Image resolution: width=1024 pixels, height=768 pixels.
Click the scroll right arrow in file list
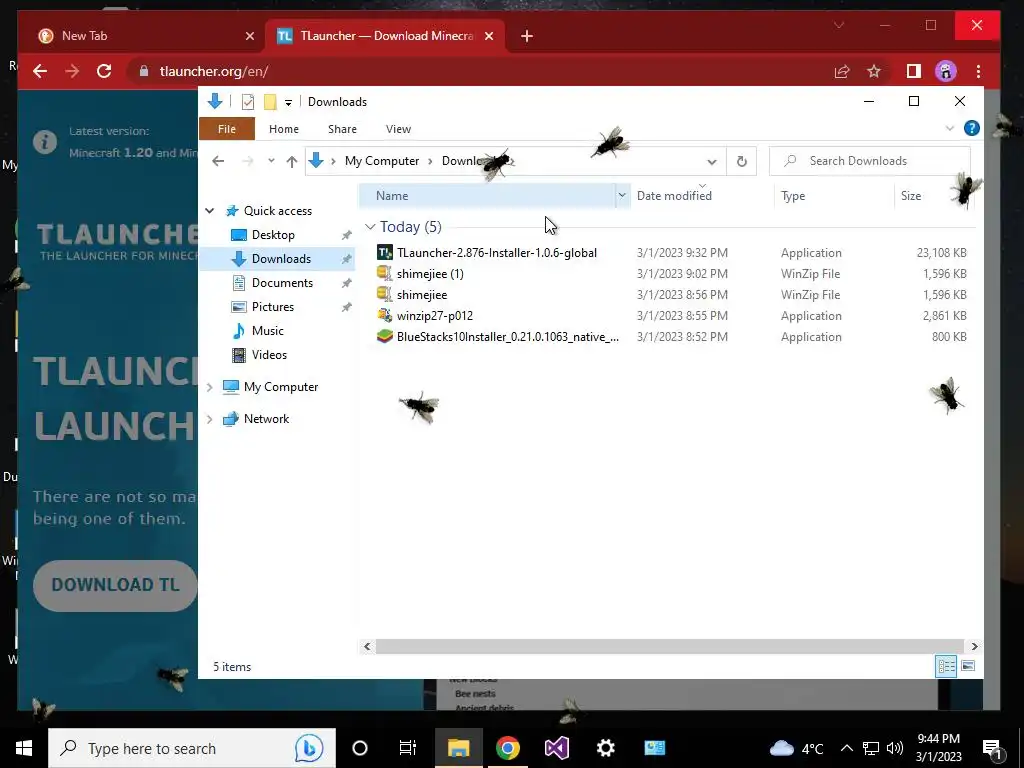tap(974, 647)
